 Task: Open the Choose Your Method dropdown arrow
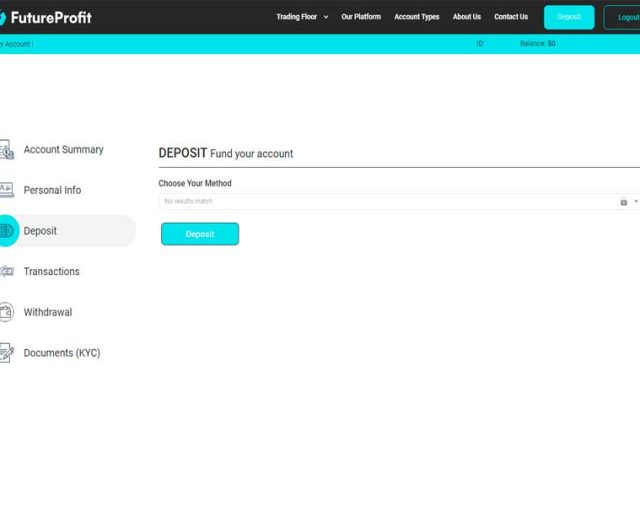coord(636,201)
